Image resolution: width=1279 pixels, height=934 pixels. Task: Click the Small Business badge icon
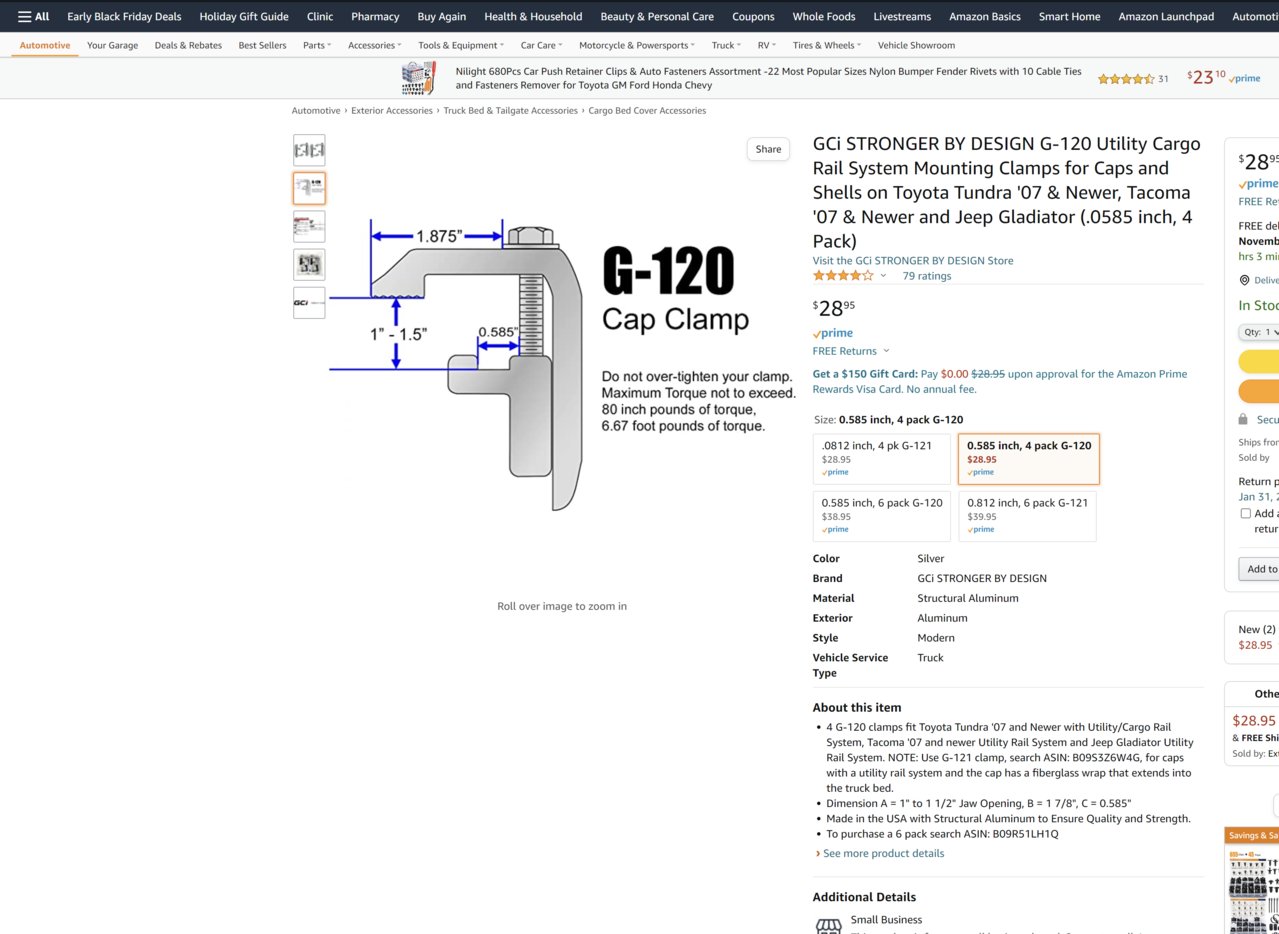click(828, 925)
